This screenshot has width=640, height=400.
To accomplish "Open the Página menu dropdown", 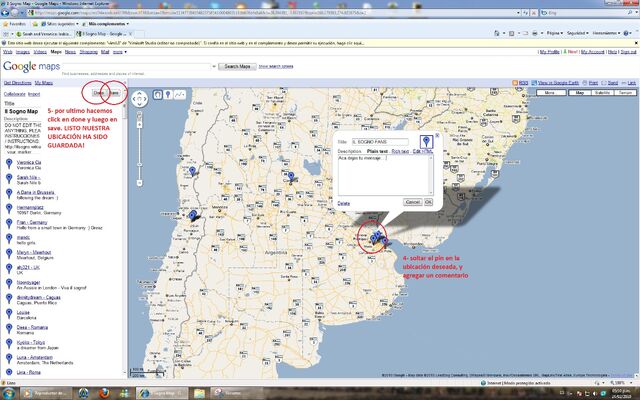I will tap(555, 33).
